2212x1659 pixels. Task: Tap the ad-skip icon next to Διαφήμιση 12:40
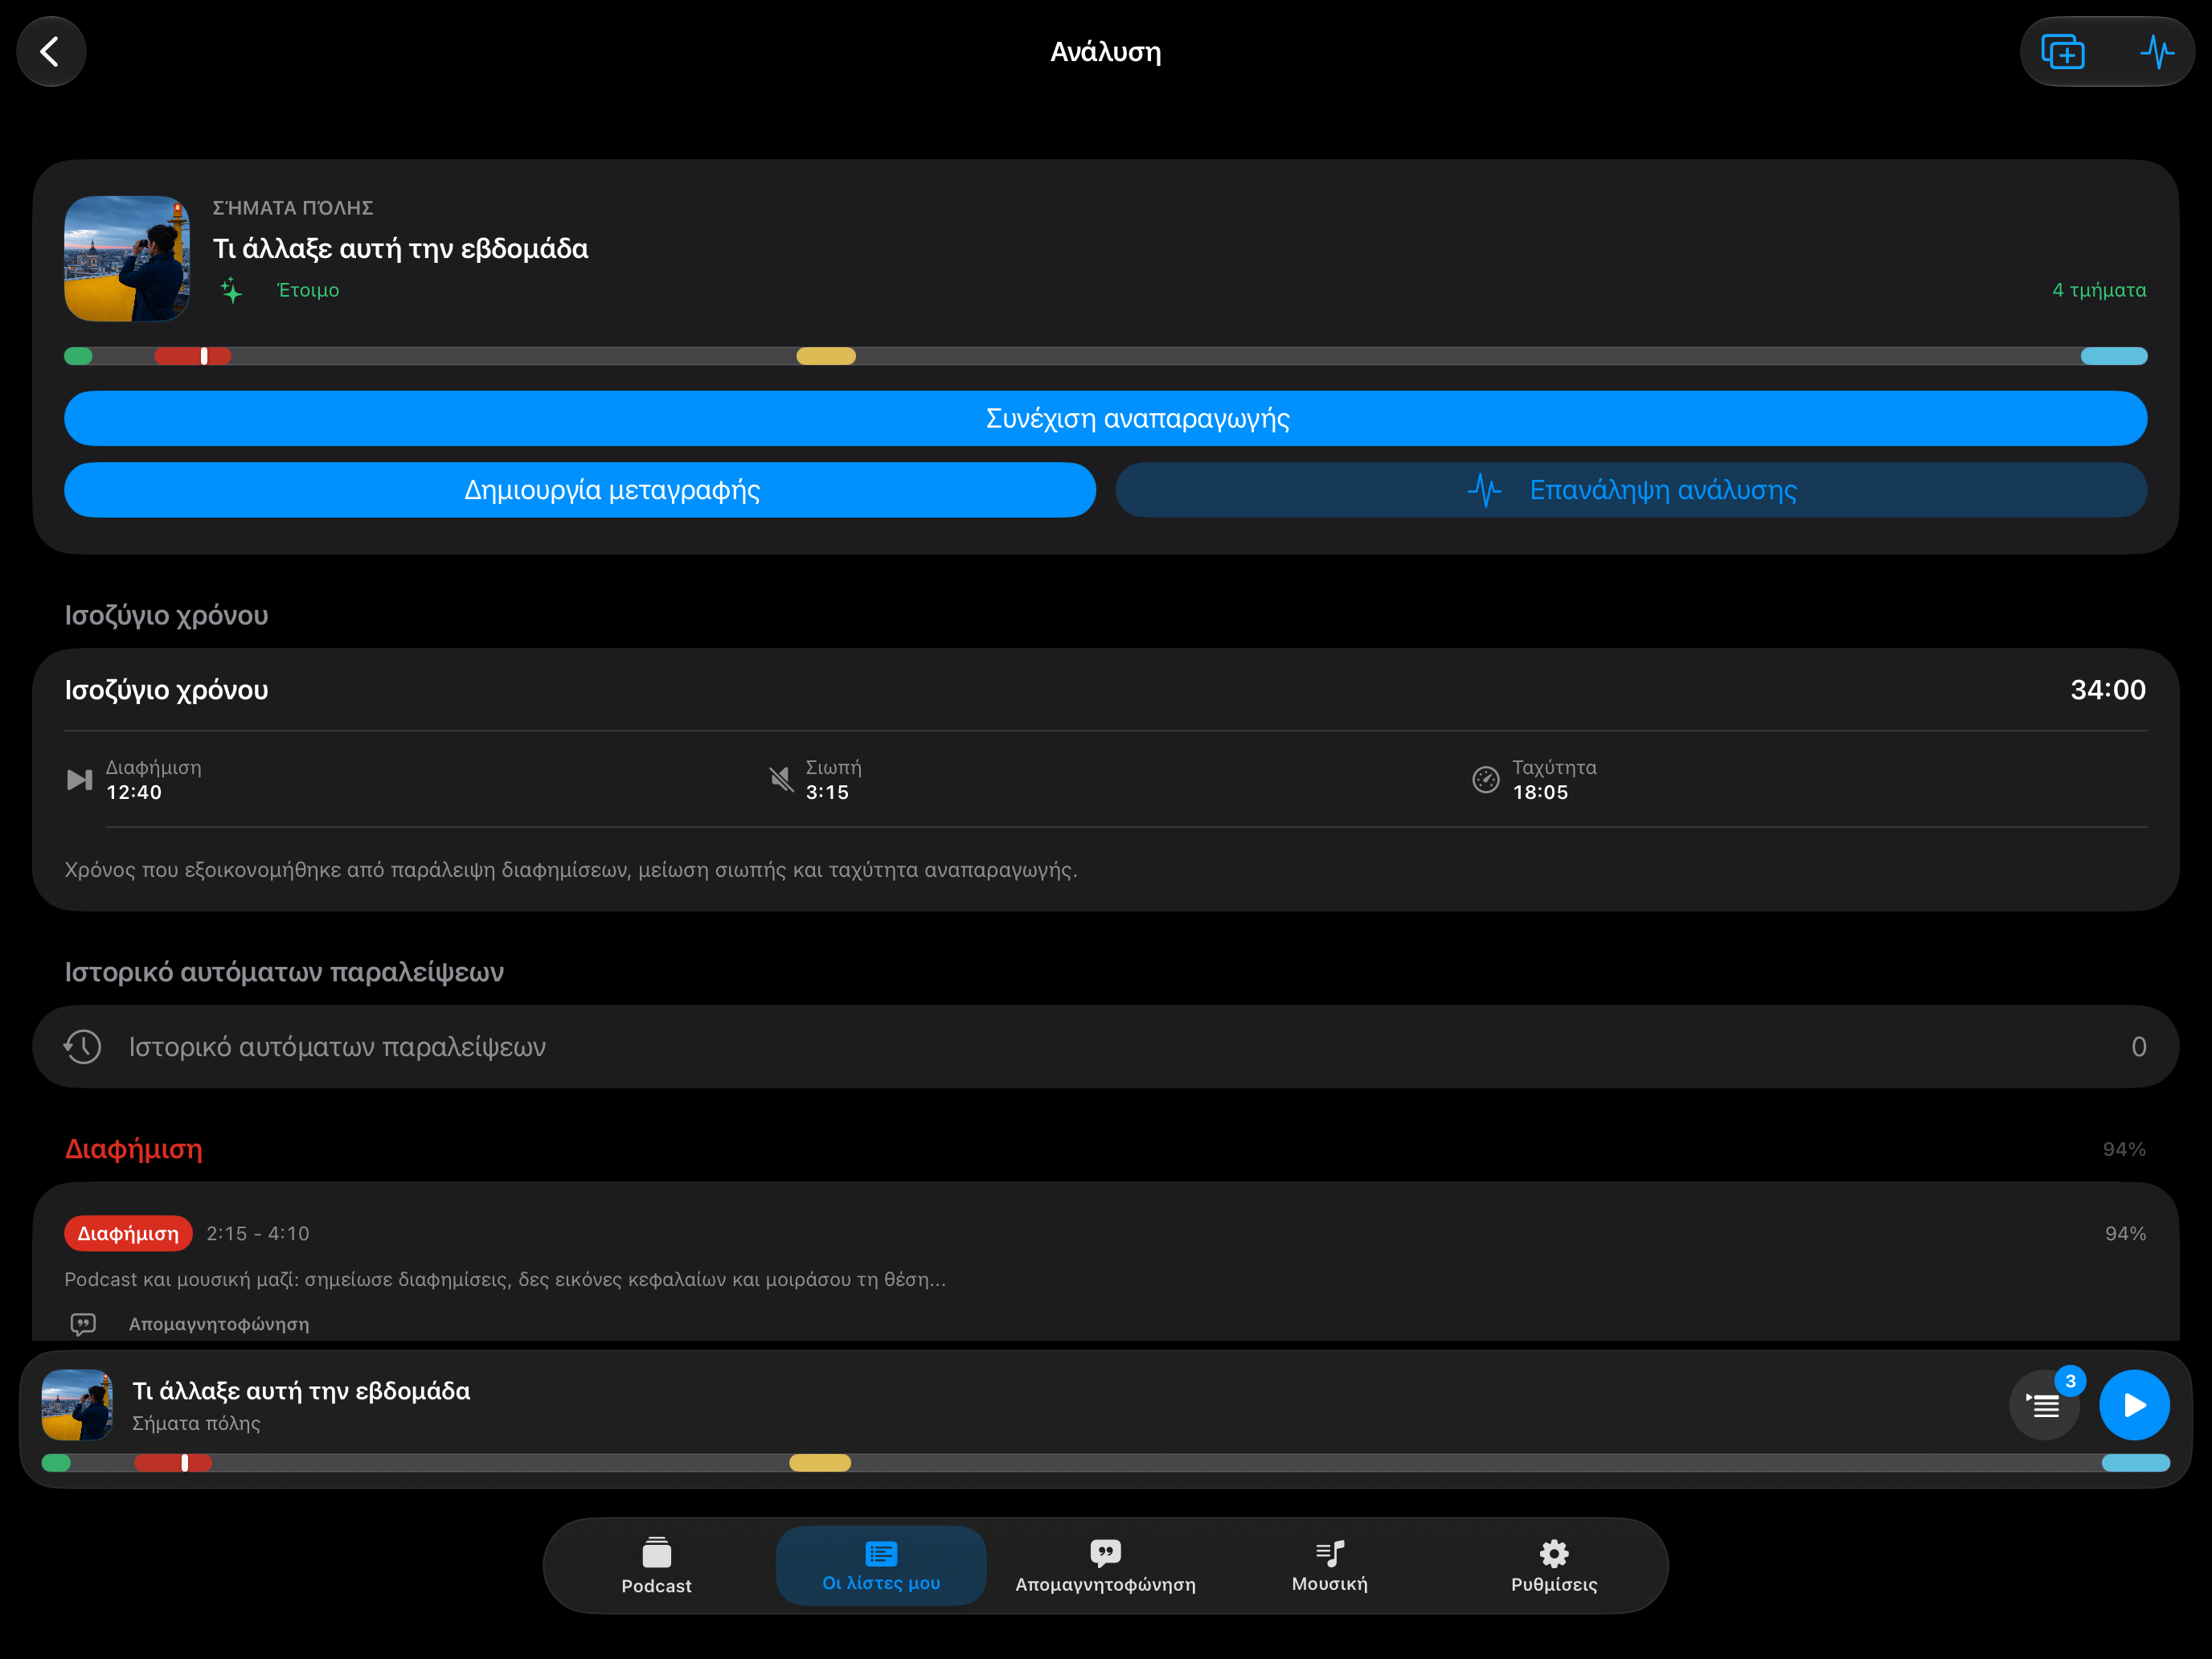79,779
